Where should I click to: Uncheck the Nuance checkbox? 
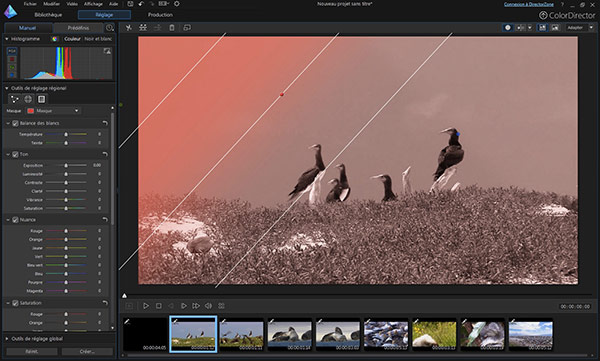(x=15, y=220)
